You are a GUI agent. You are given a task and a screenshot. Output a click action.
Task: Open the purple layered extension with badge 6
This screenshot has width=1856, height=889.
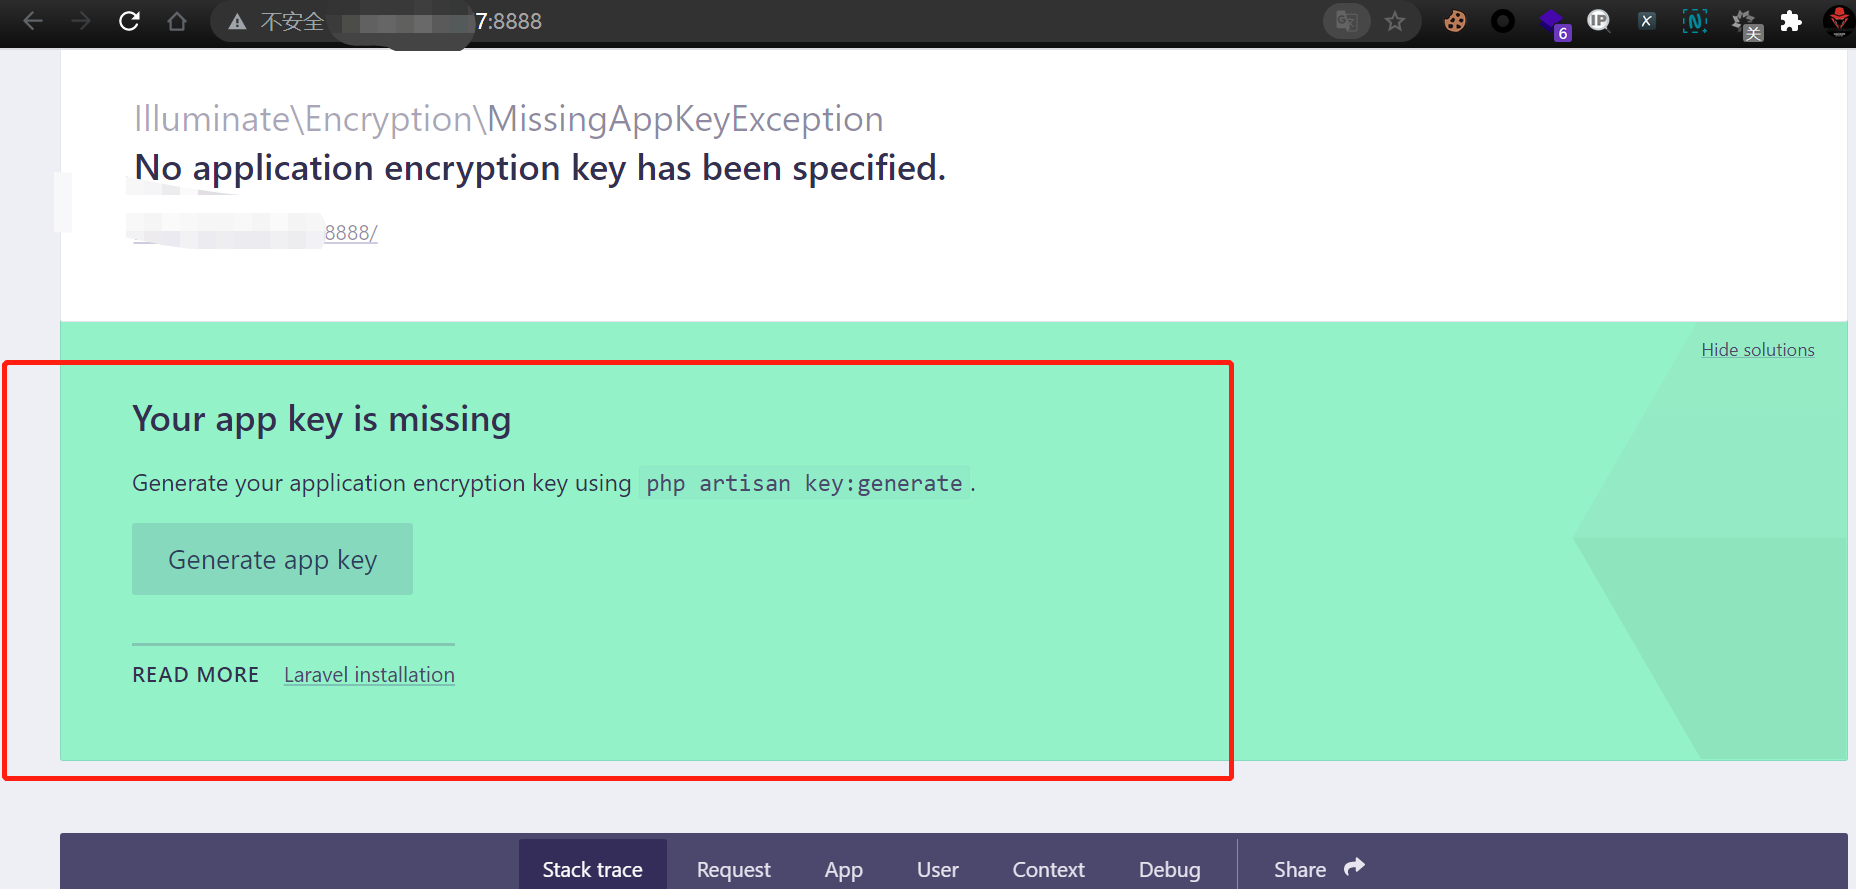click(x=1553, y=23)
